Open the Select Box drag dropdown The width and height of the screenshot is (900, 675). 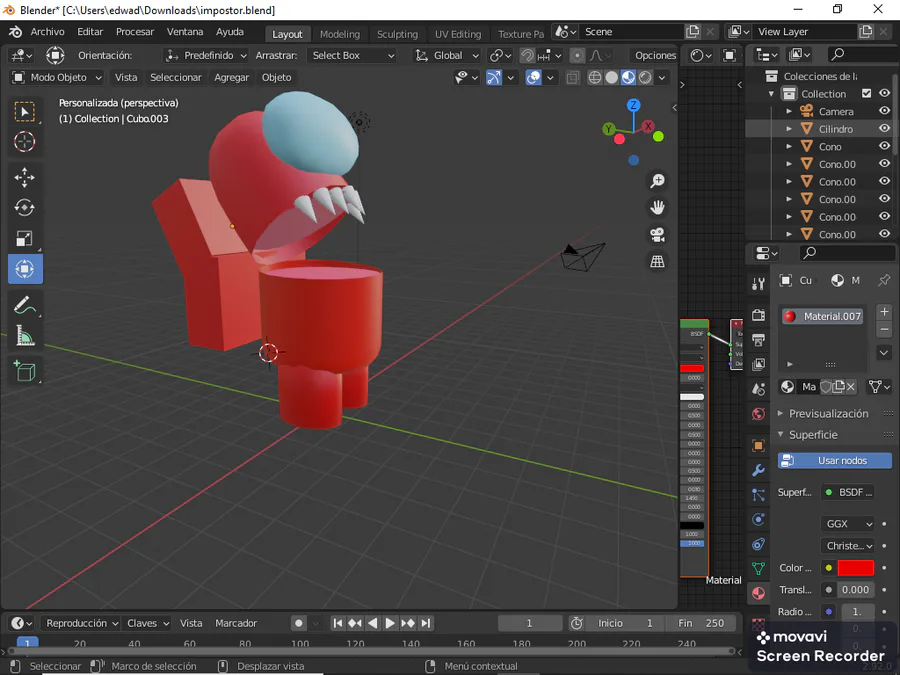click(x=352, y=55)
